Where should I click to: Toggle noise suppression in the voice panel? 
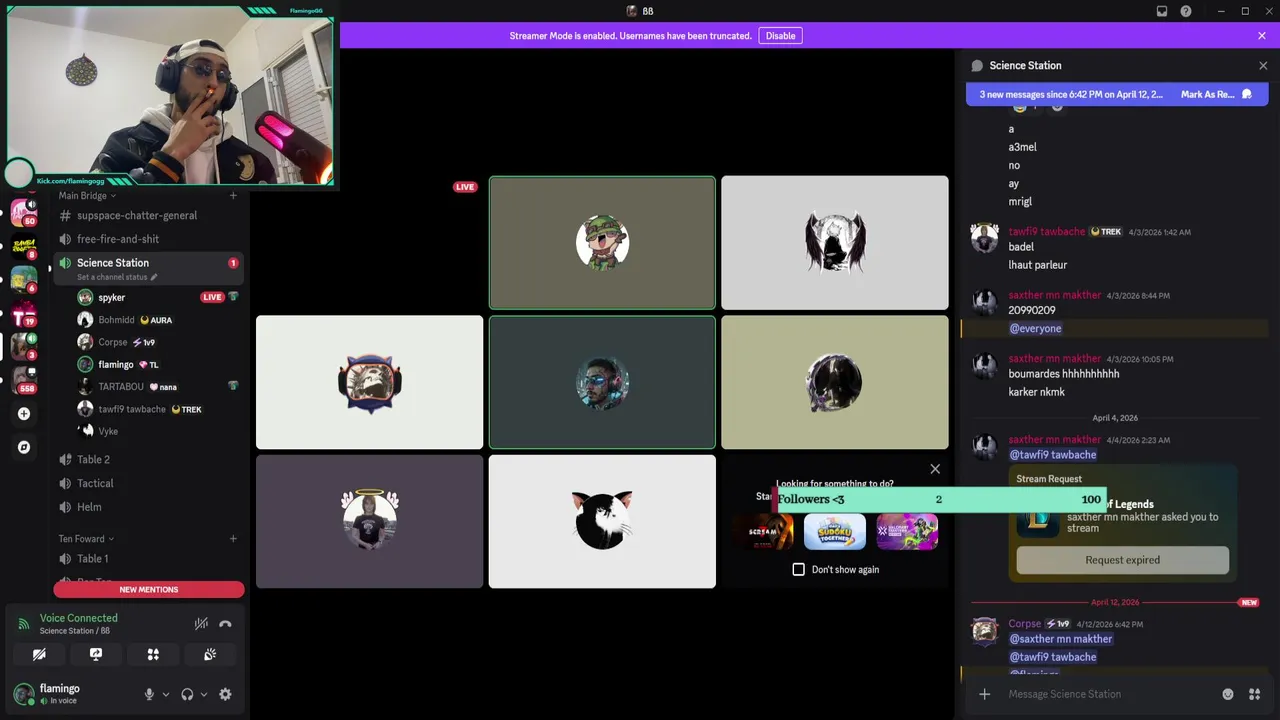(x=201, y=624)
